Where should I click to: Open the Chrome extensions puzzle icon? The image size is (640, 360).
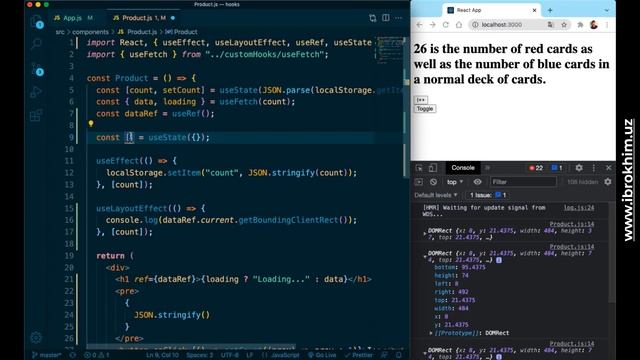[580, 25]
